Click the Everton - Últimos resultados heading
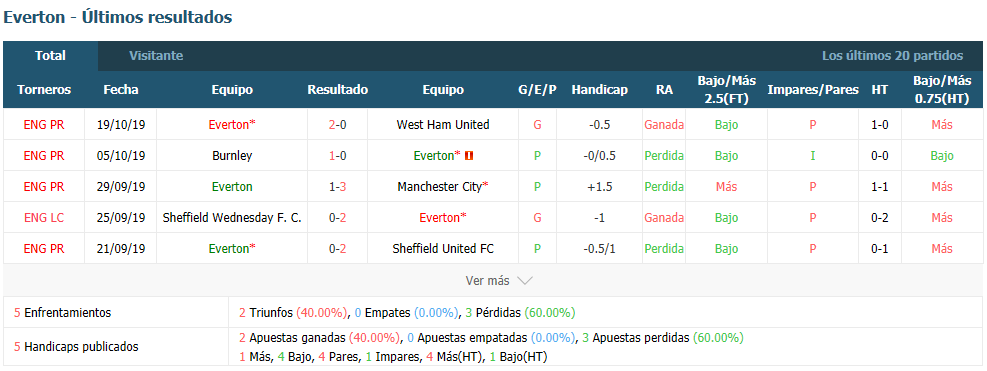Screen dimensions: 987x371 [118, 17]
